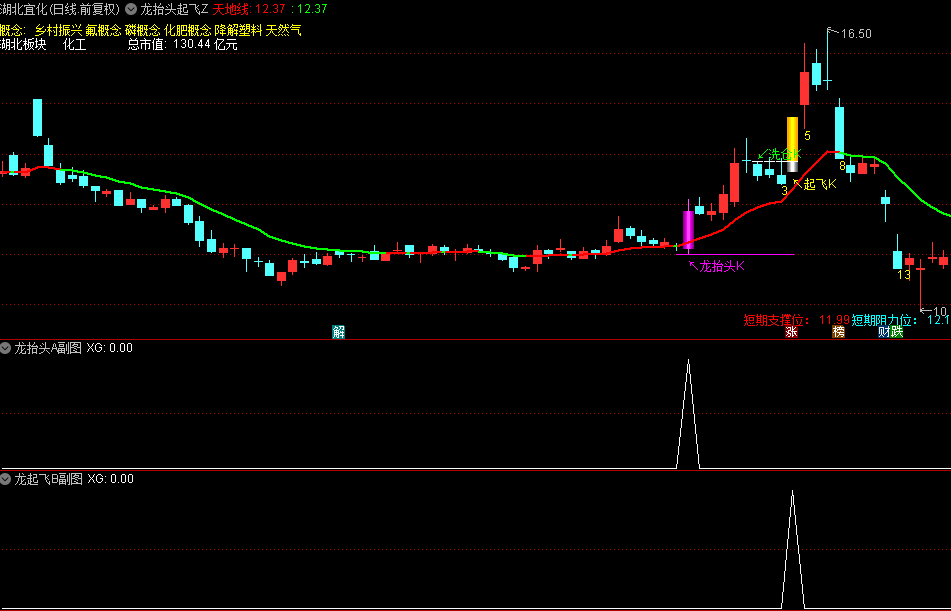Click the 16.50 high price label
Image resolution: width=951 pixels, height=611 pixels.
(856, 34)
